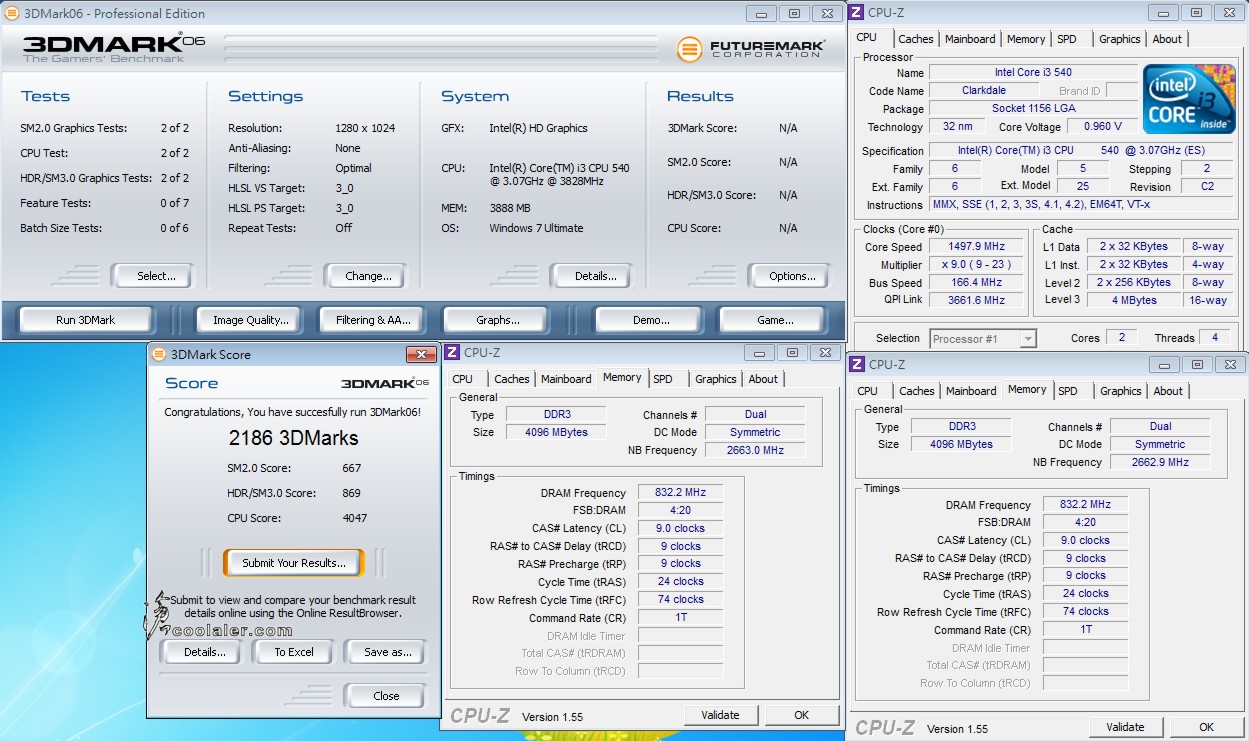1249x741 pixels.
Task: Open the Filtering & AA... tool
Action: pyautogui.click(x=373, y=320)
